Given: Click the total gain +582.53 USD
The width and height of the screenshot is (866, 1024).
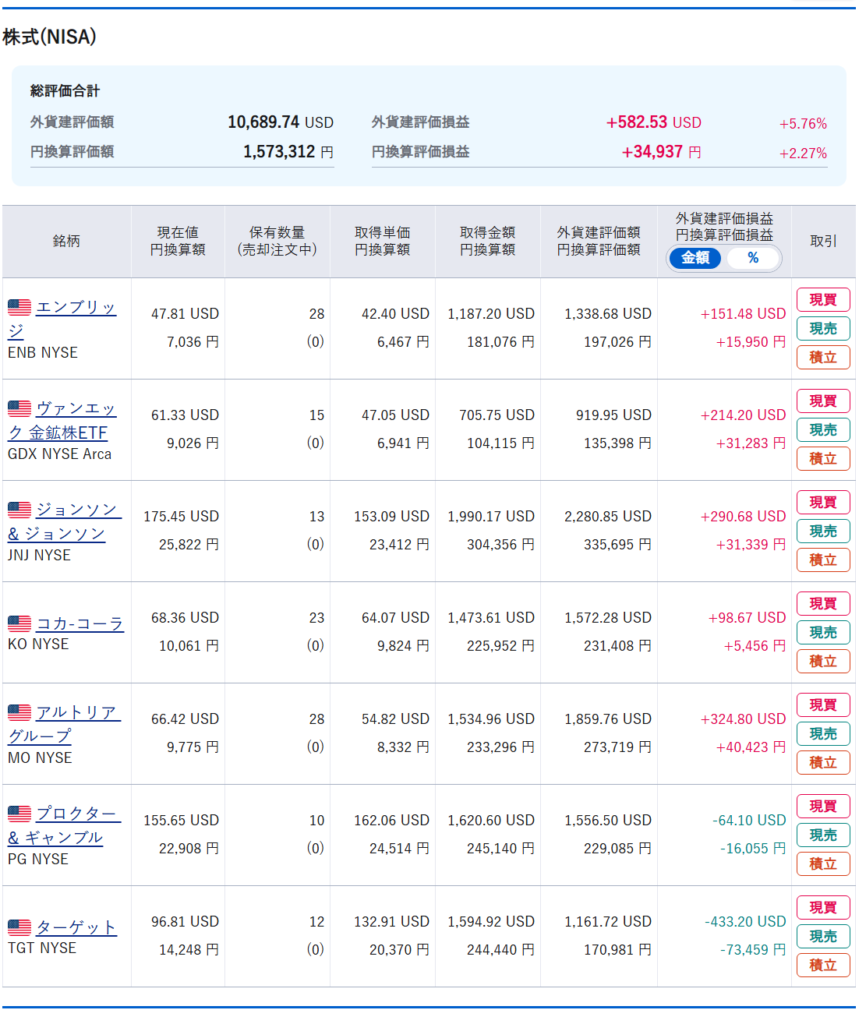Looking at the screenshot, I should (653, 122).
